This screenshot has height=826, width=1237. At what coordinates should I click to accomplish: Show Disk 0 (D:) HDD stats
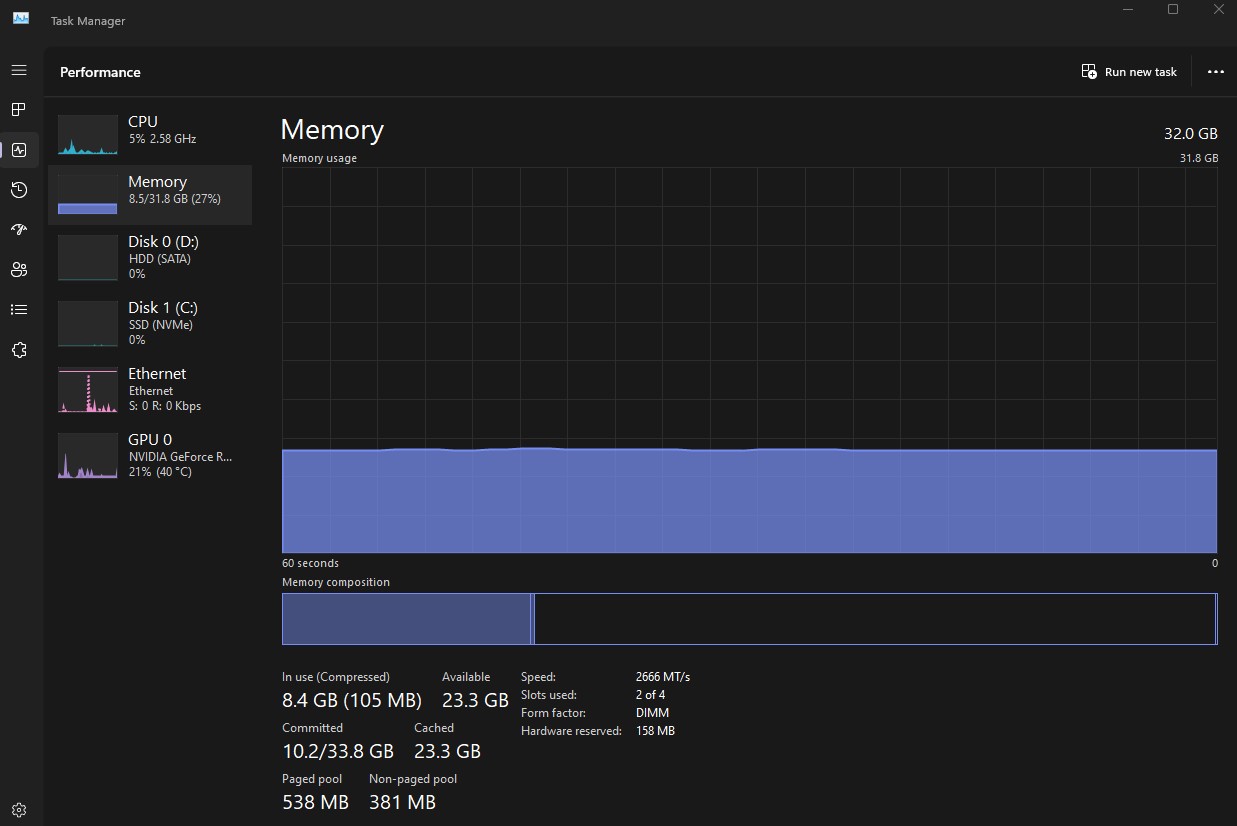point(150,257)
